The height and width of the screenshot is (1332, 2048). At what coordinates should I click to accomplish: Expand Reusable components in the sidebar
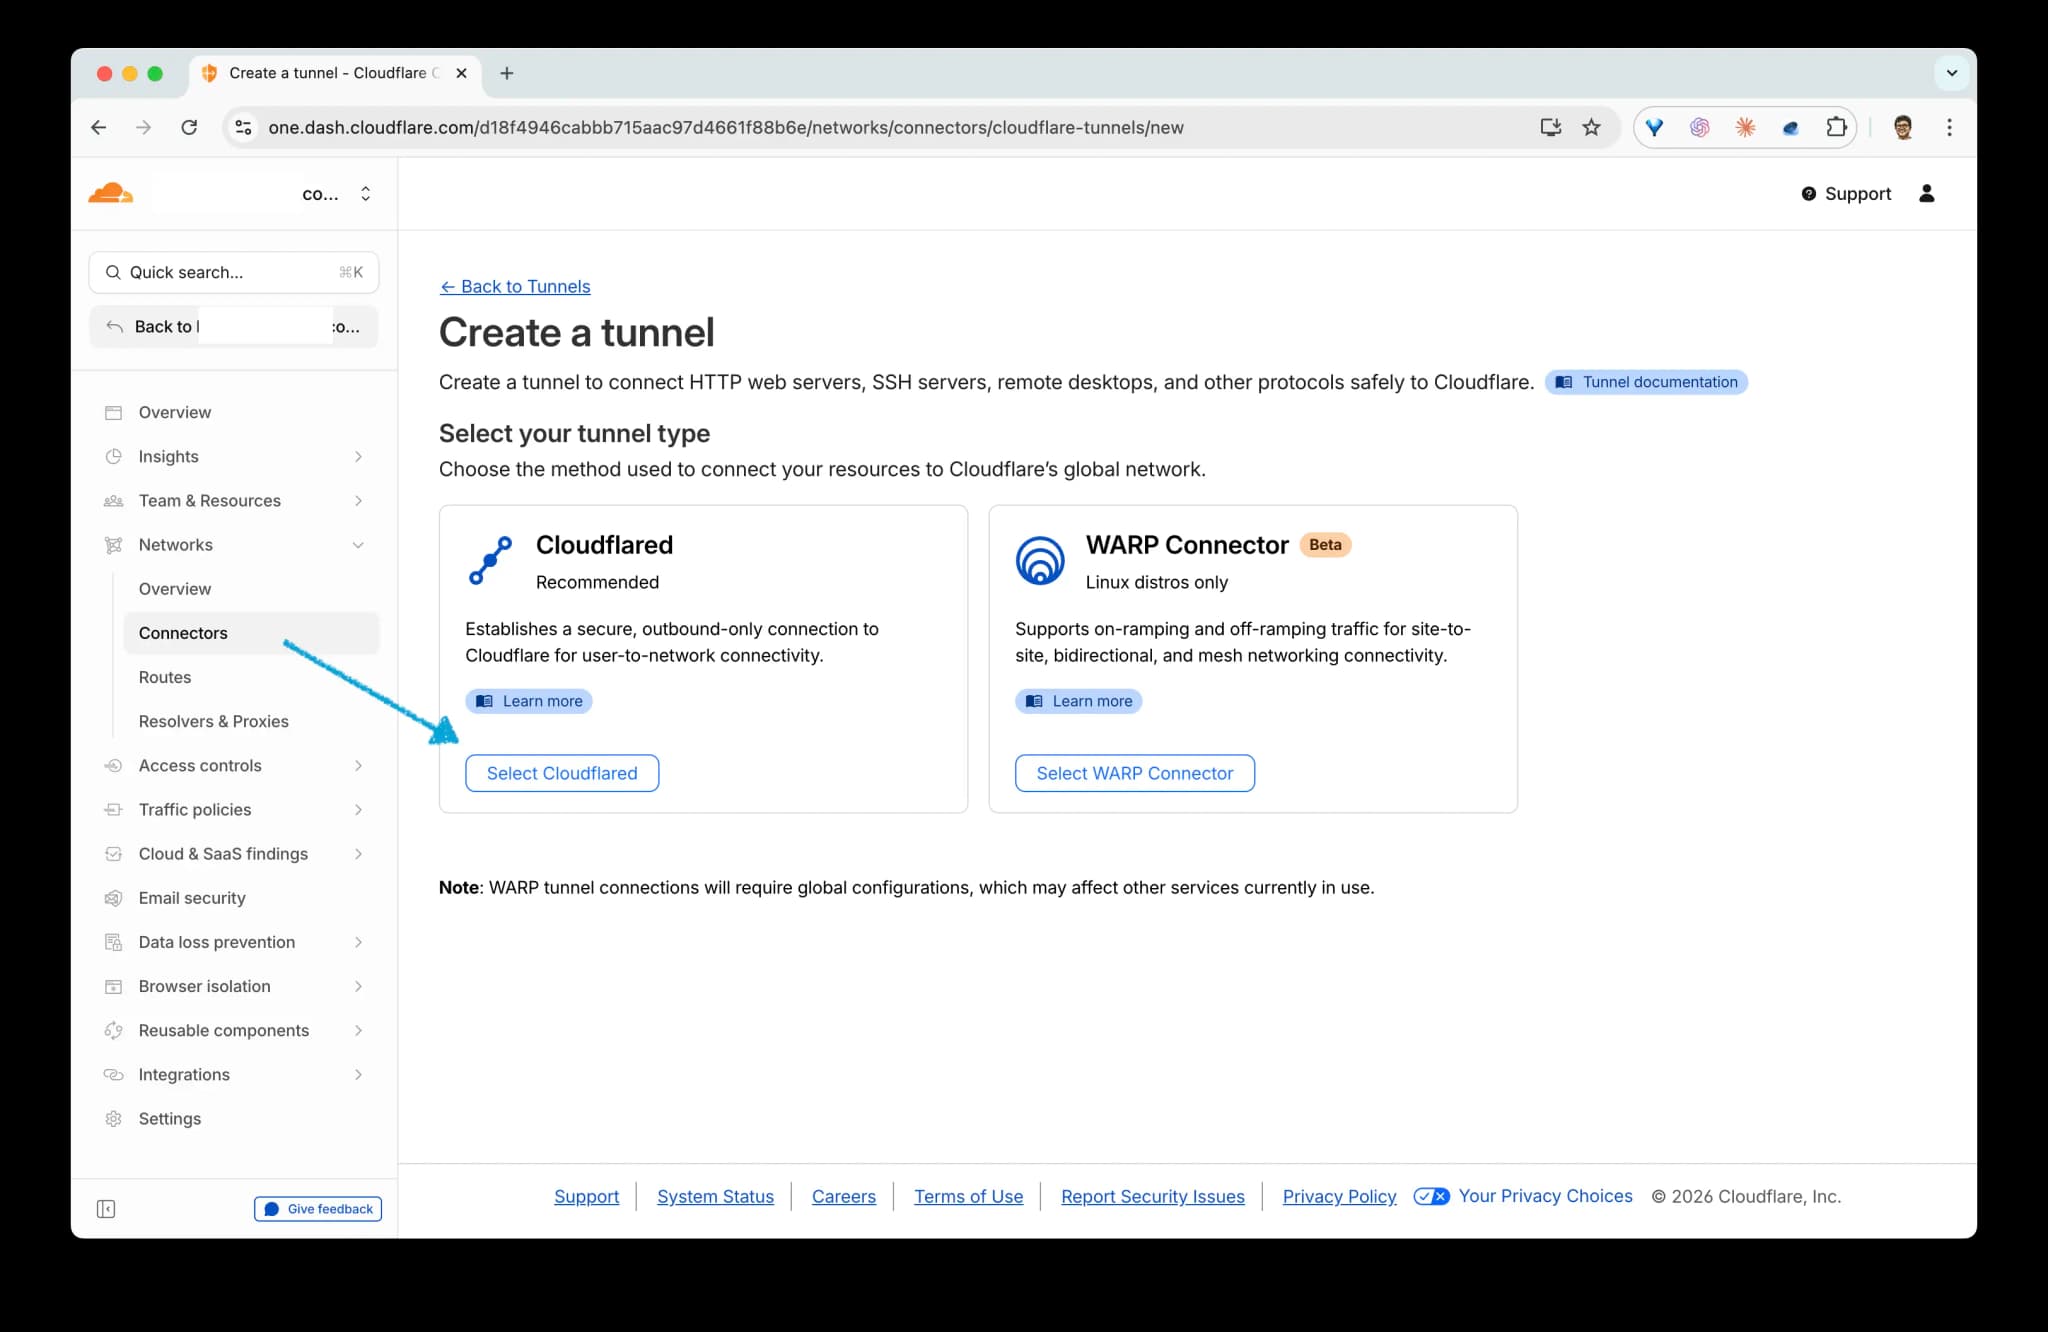(x=358, y=1030)
